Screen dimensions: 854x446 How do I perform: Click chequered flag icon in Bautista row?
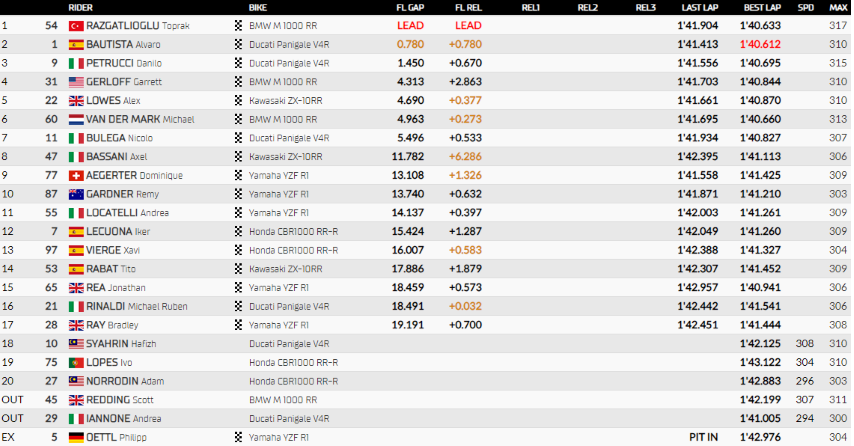[238, 44]
